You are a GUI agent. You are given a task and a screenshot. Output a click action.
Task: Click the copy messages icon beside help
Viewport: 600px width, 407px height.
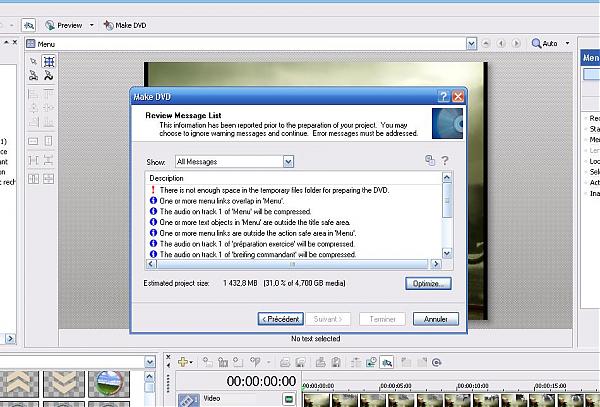430,160
